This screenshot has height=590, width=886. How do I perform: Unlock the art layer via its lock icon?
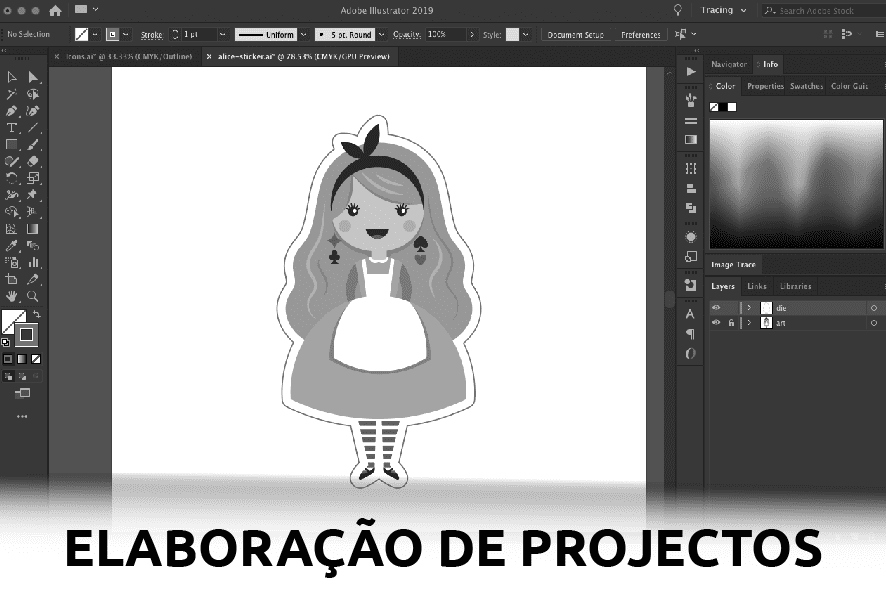click(731, 323)
